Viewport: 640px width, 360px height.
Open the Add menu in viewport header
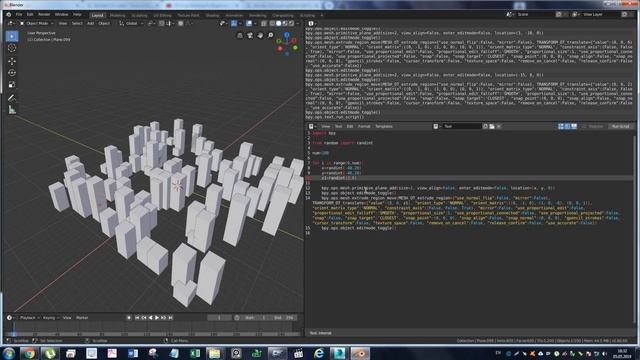pos(90,24)
